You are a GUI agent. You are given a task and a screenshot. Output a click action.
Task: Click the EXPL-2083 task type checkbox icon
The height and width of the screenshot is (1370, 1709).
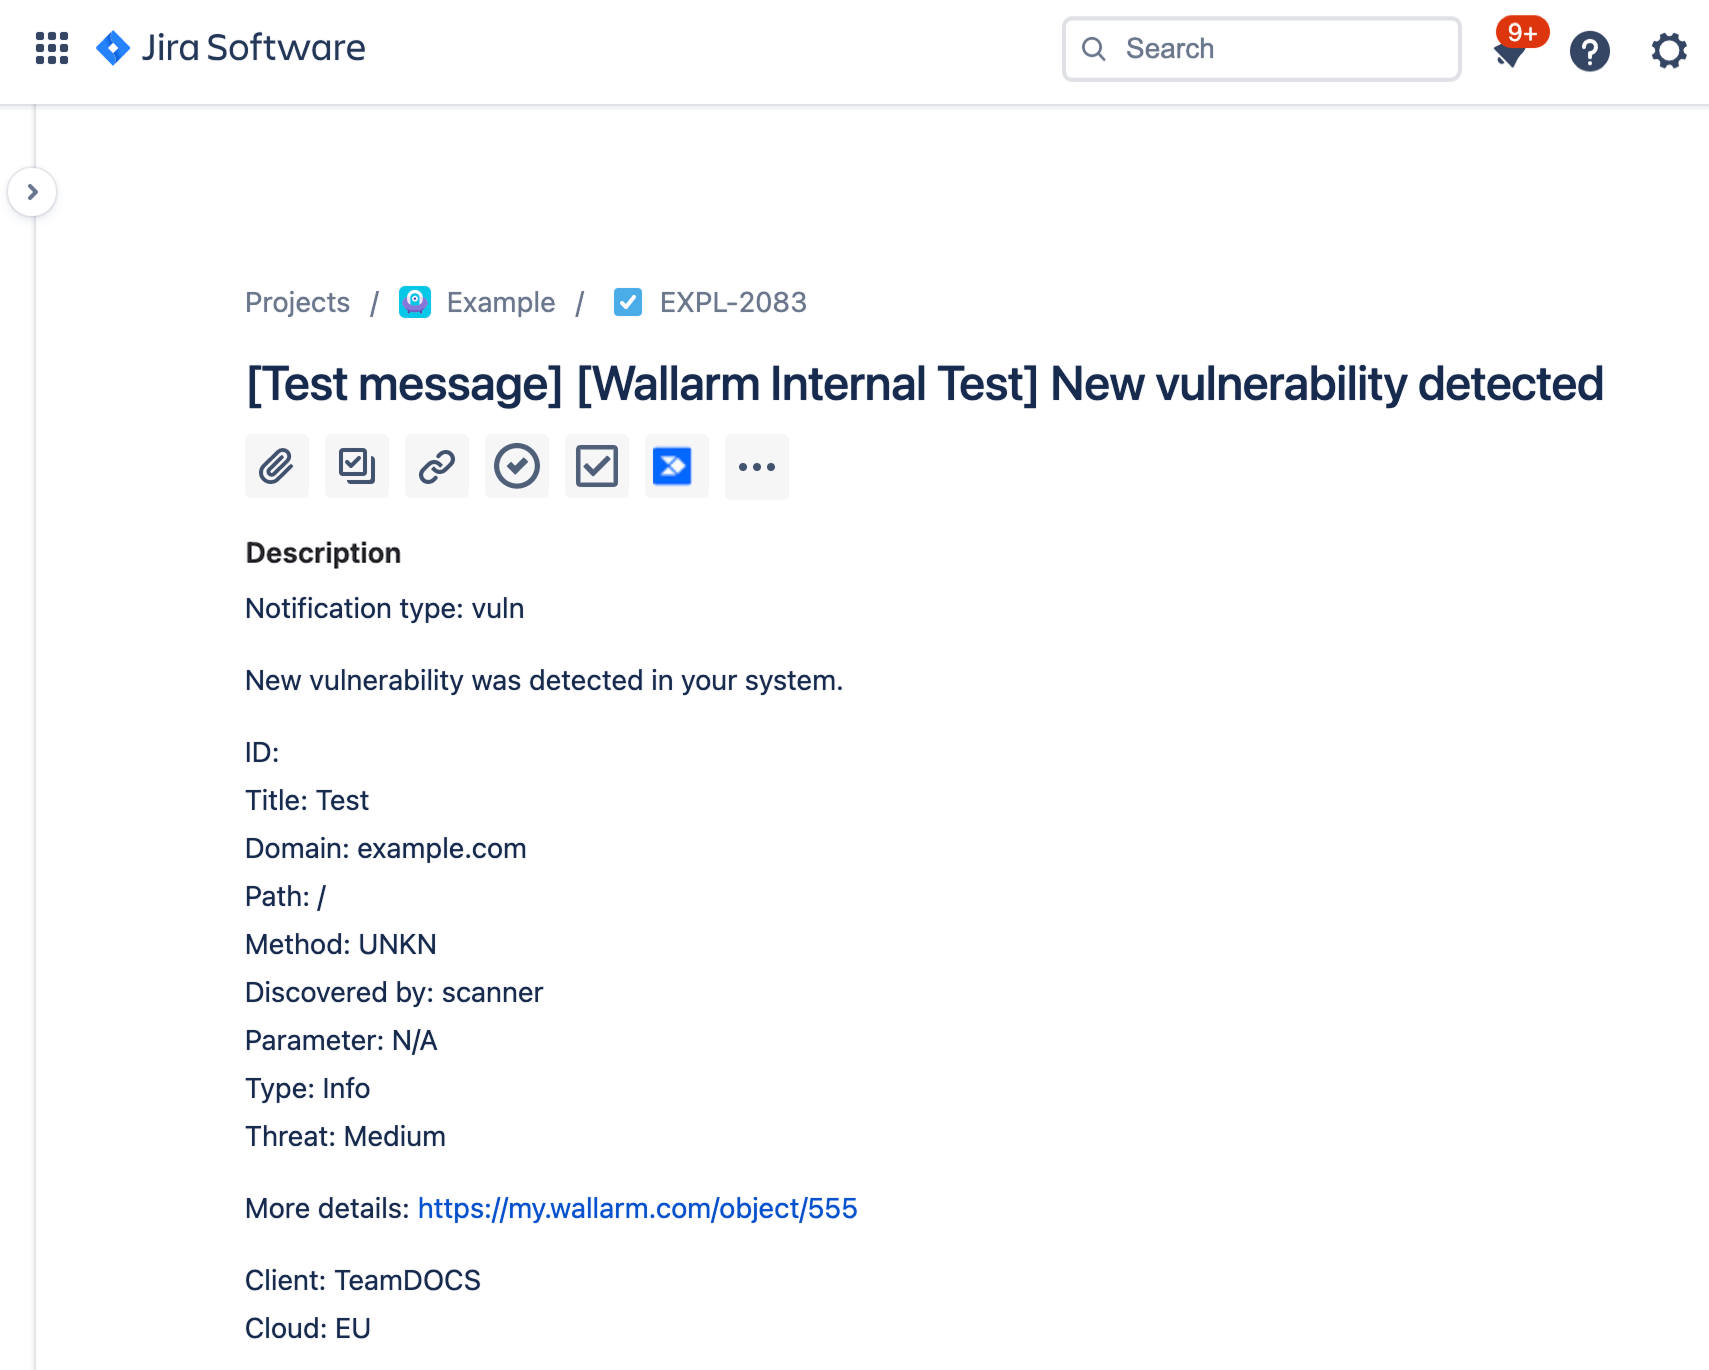coord(628,302)
